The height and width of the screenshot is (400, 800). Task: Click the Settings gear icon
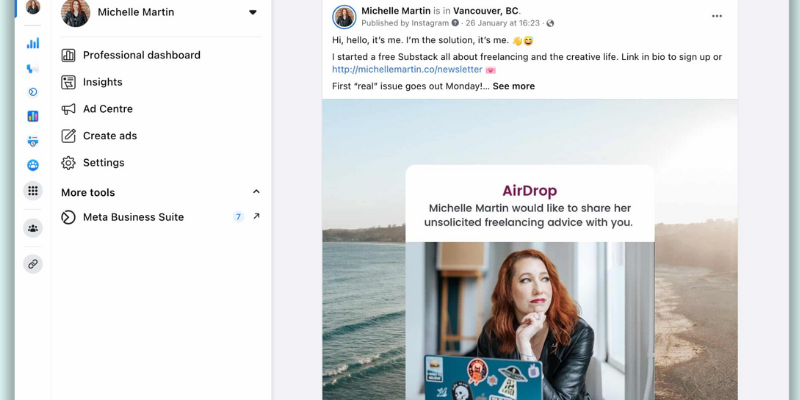(68, 163)
